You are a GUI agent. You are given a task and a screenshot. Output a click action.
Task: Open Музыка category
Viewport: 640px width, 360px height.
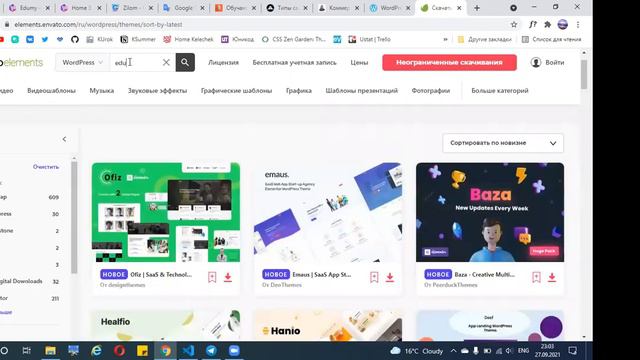(x=102, y=91)
